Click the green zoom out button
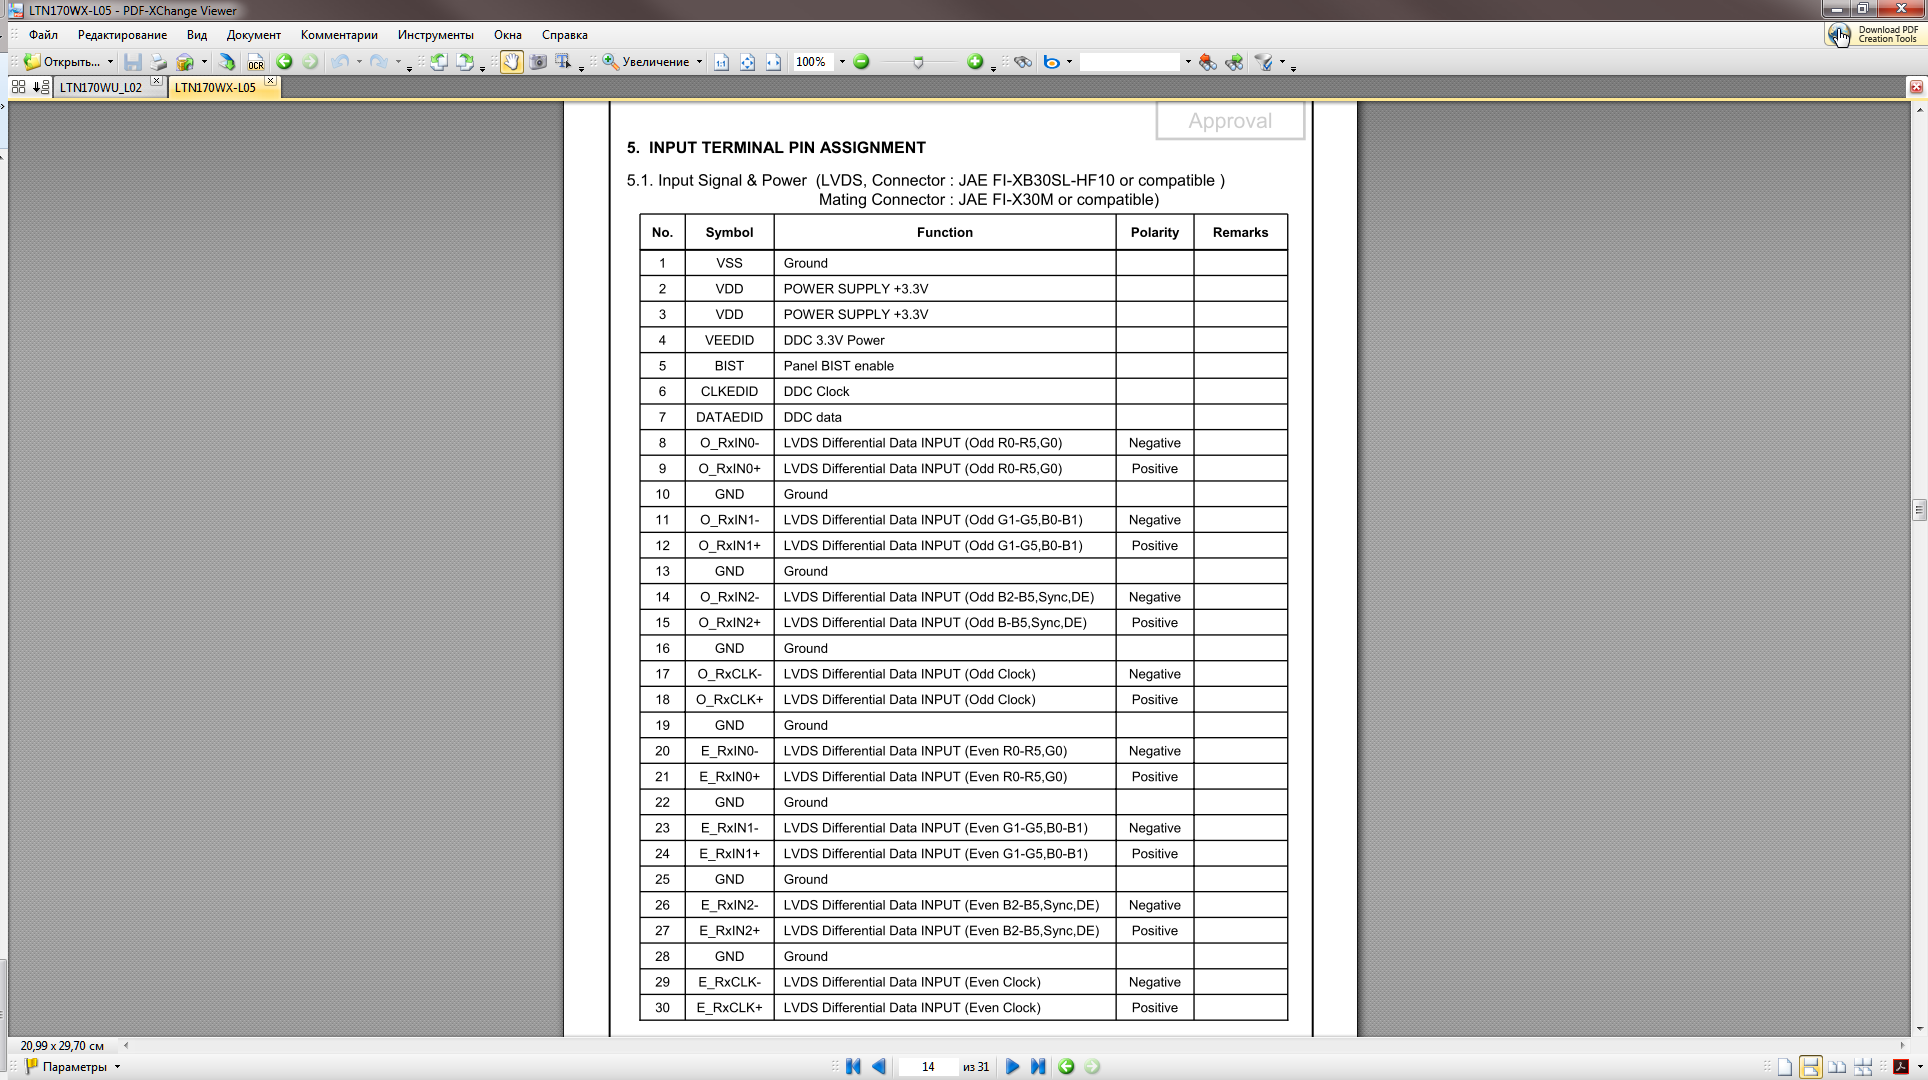 tap(861, 62)
